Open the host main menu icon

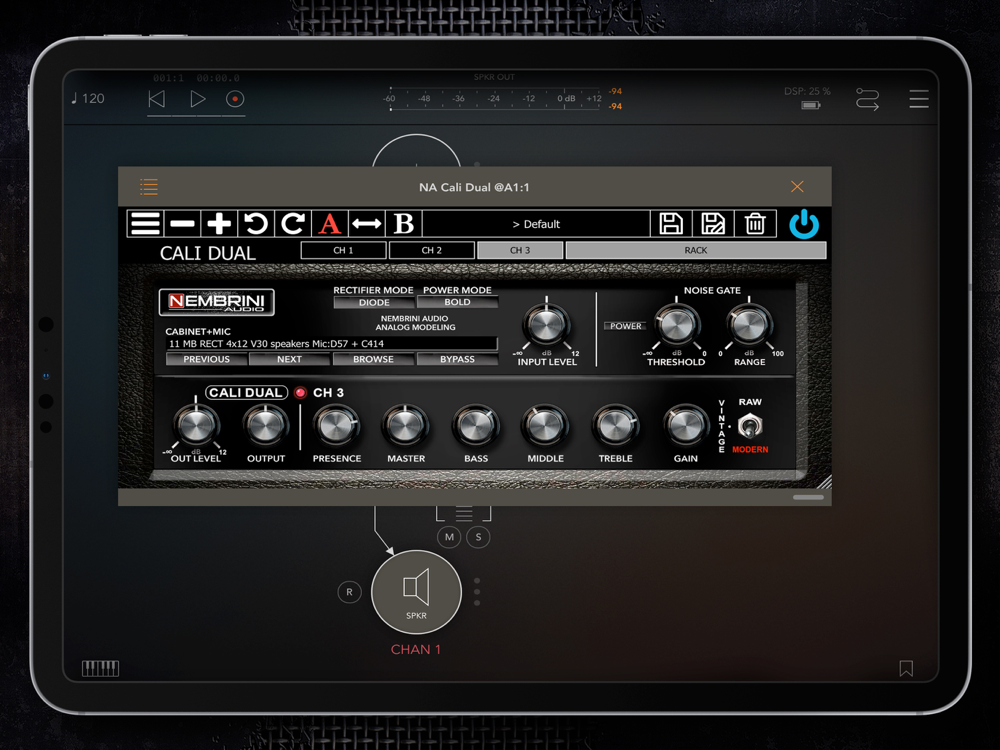(919, 99)
